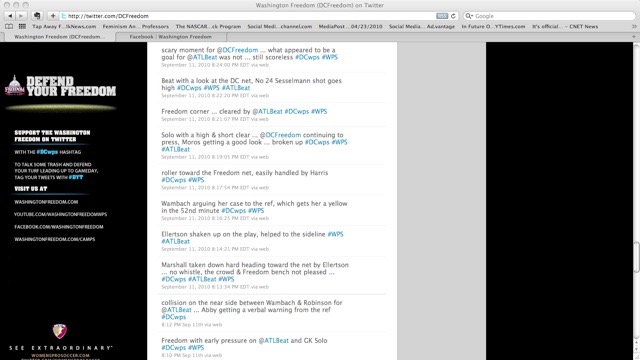Viewport: 640px width, 360px height.
Task: Go back with Safari's back arrow
Action: [10, 16]
